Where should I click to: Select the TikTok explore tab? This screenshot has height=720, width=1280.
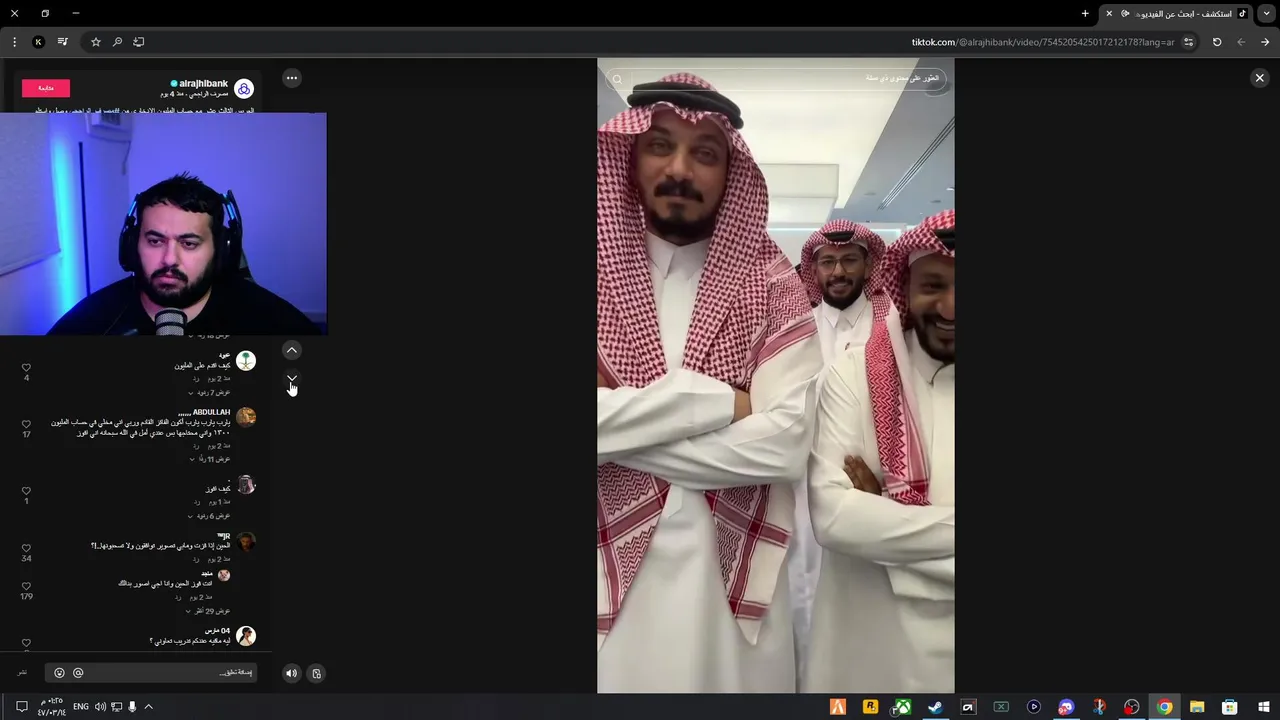[x=1178, y=14]
